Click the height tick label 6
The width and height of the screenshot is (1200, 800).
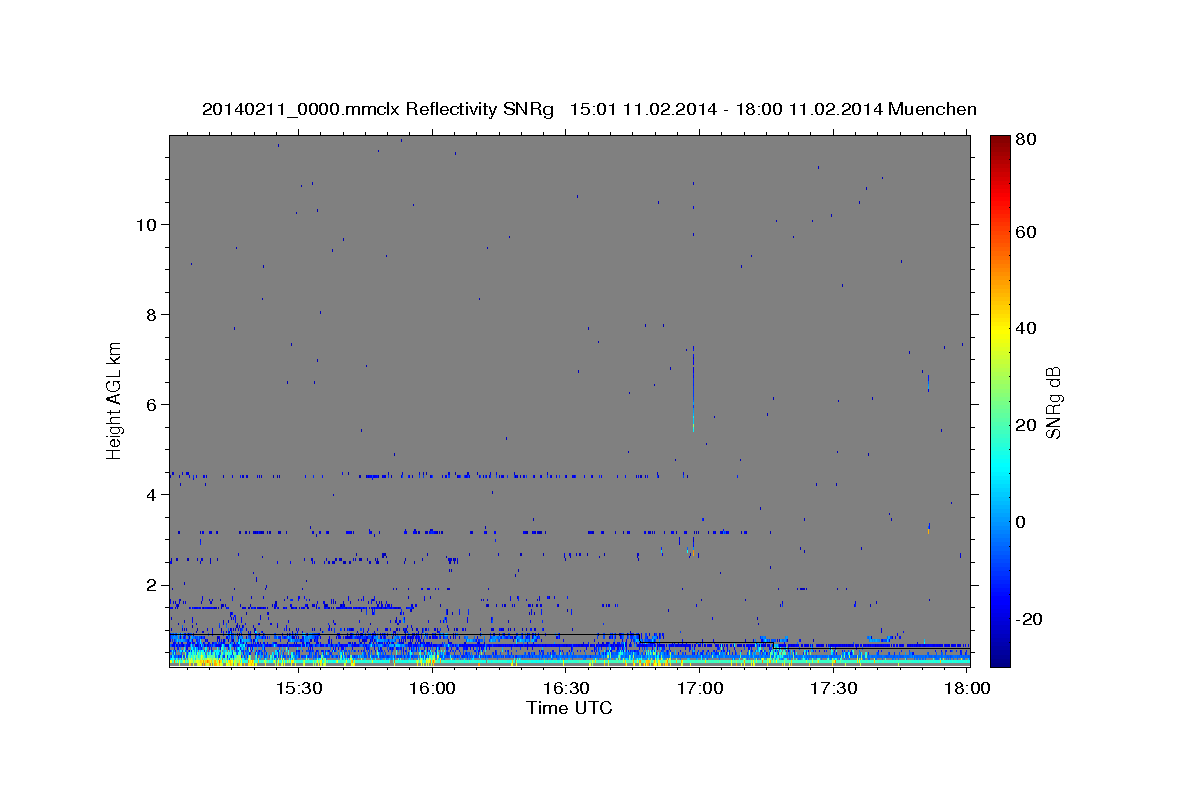coord(150,404)
